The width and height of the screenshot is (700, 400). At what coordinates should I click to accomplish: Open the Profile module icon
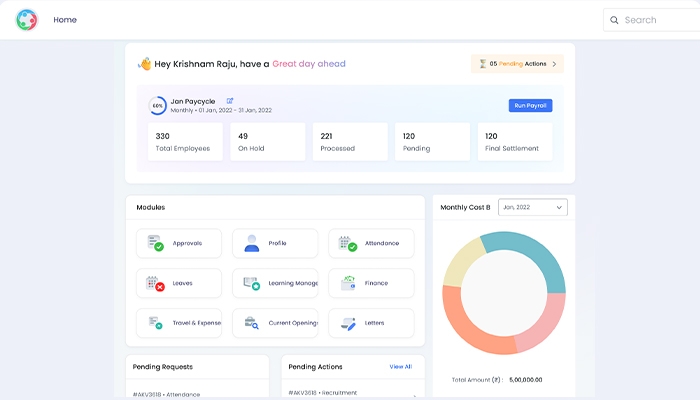tap(251, 243)
